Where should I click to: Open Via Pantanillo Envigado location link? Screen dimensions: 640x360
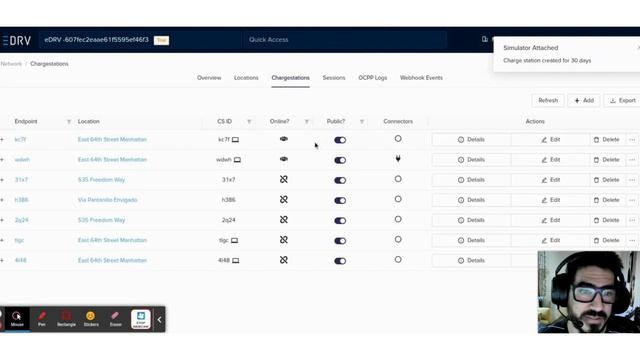click(x=107, y=200)
